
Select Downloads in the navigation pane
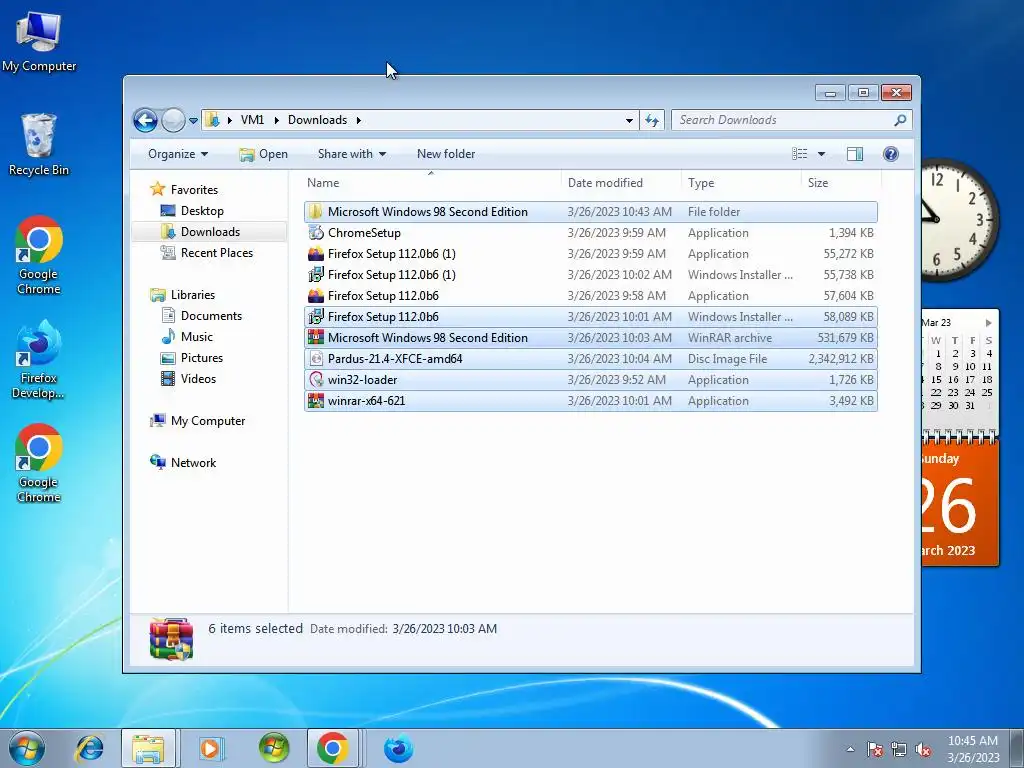tap(210, 232)
